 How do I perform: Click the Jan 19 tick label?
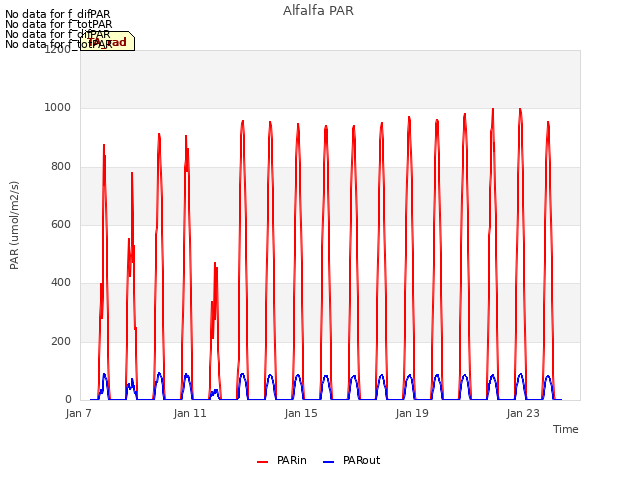coord(412,413)
